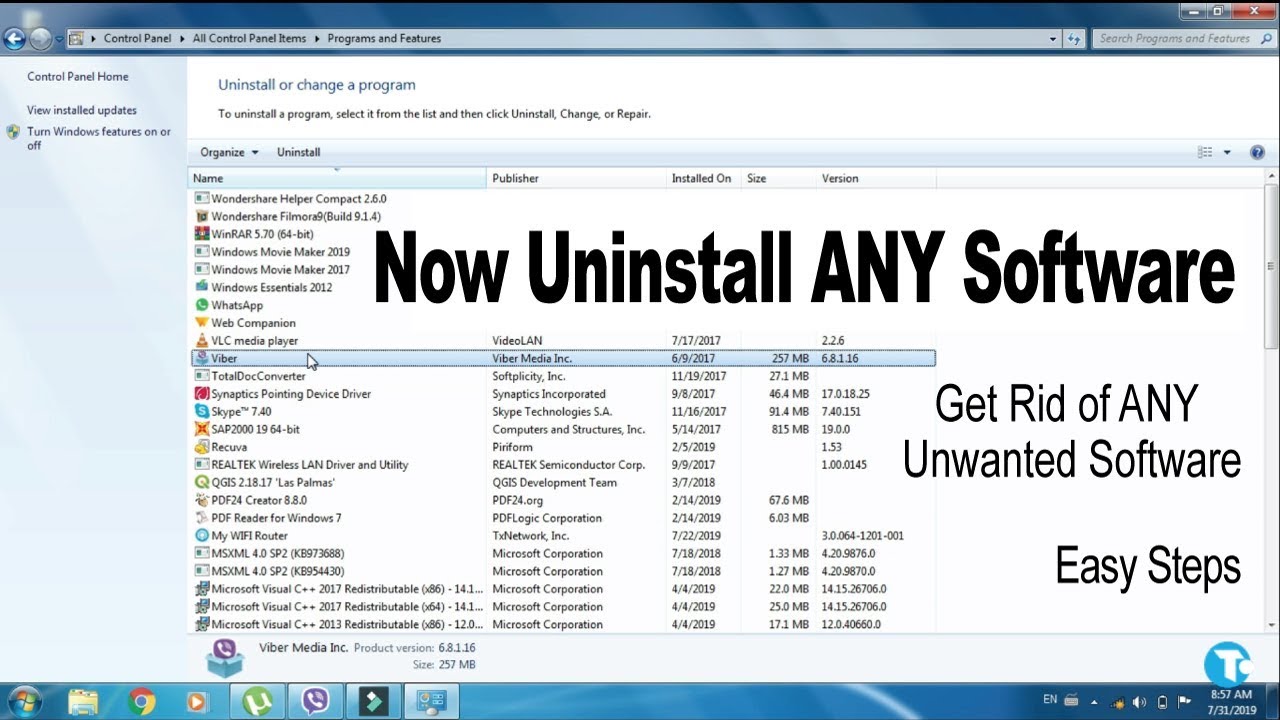Viewport: 1280px width, 720px height.
Task: Select the TotalDocConverter program row
Action: (563, 376)
